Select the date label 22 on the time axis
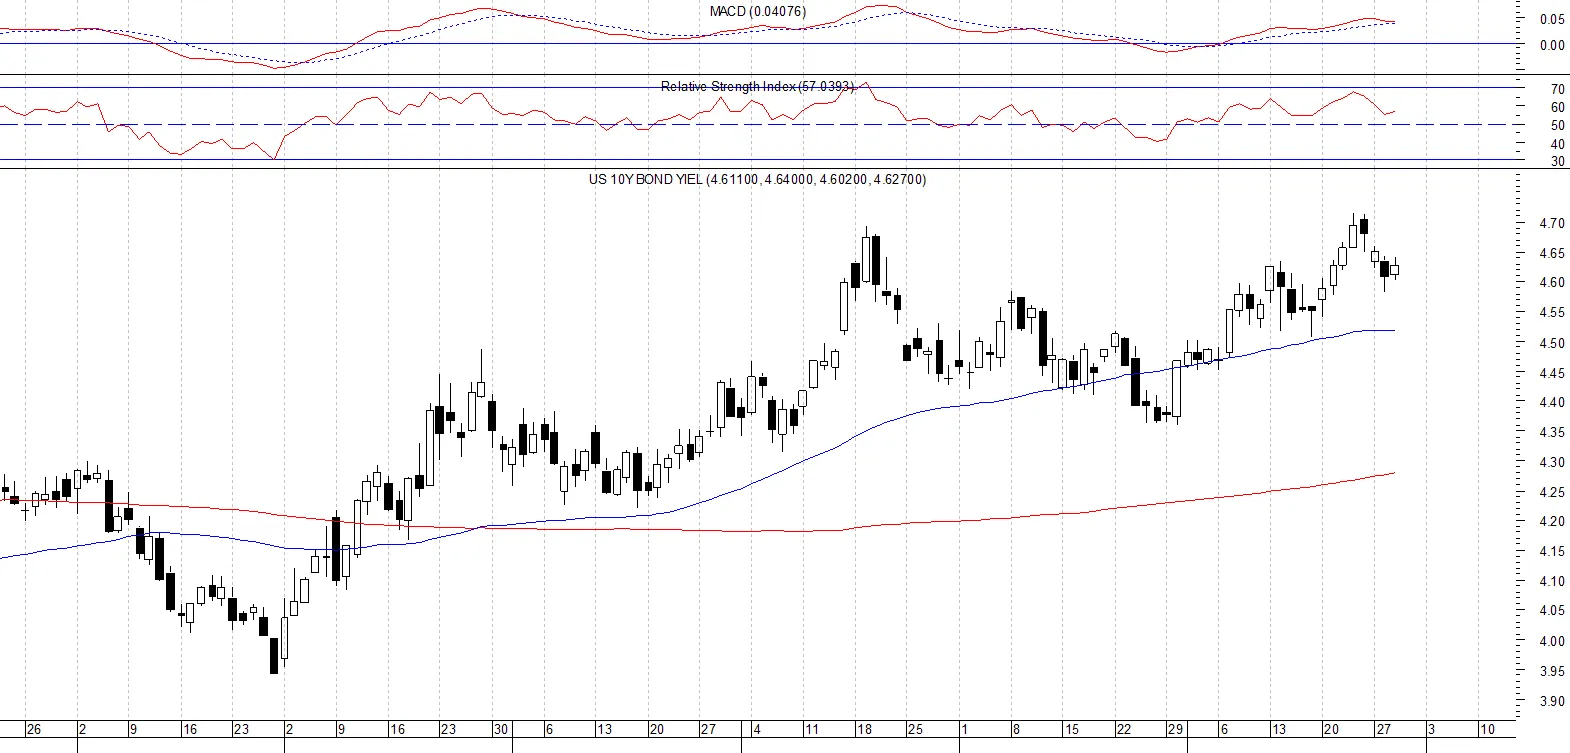The image size is (1570, 753). click(1124, 730)
